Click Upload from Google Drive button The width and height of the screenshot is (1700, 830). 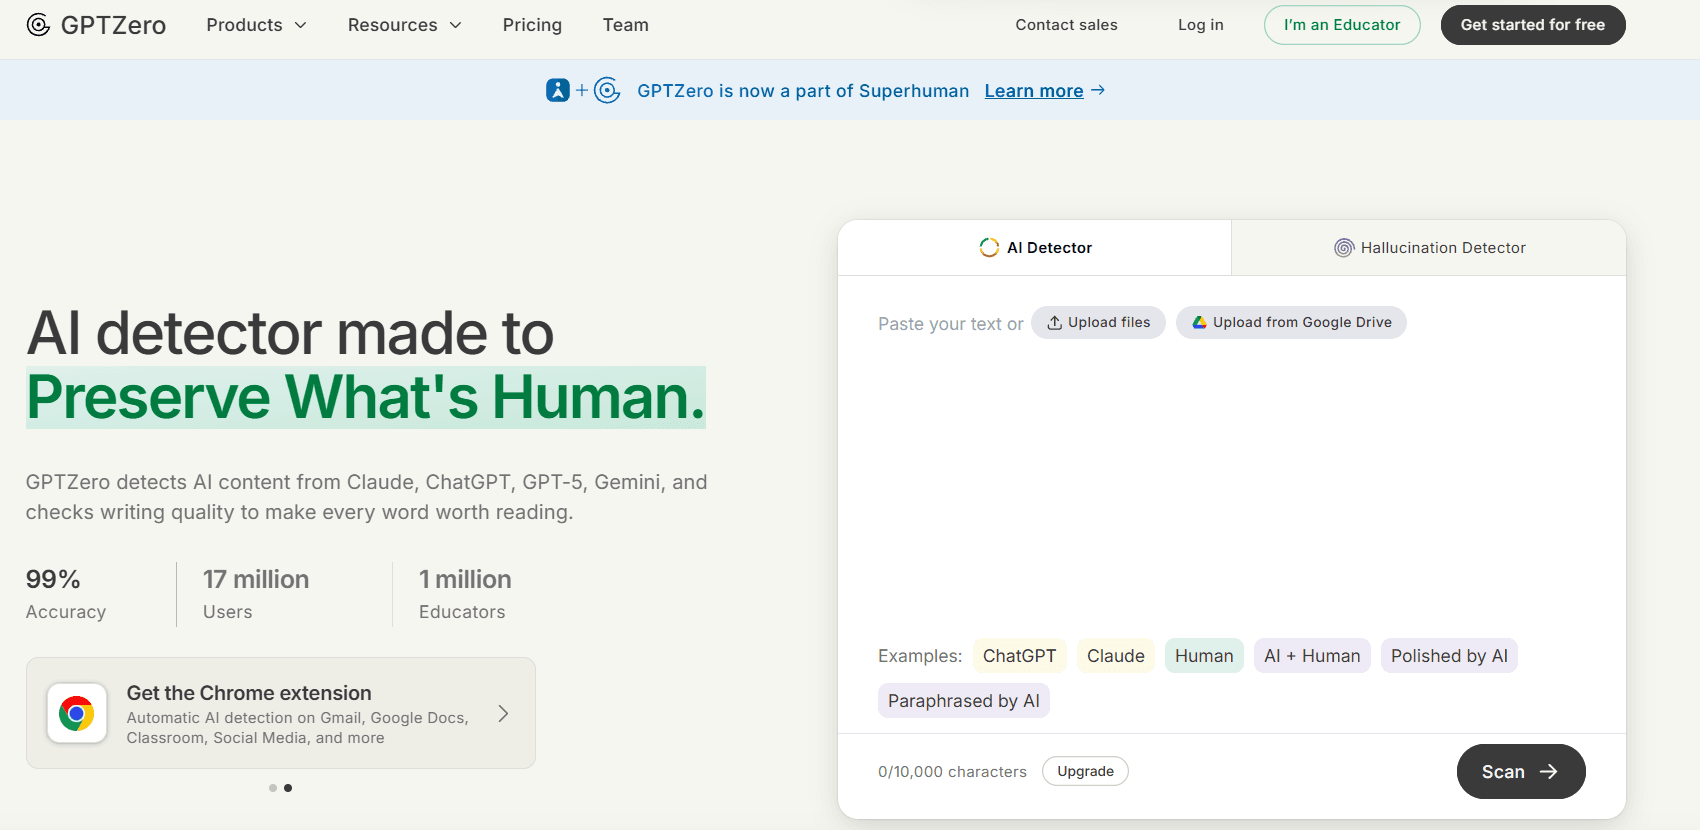point(1291,322)
